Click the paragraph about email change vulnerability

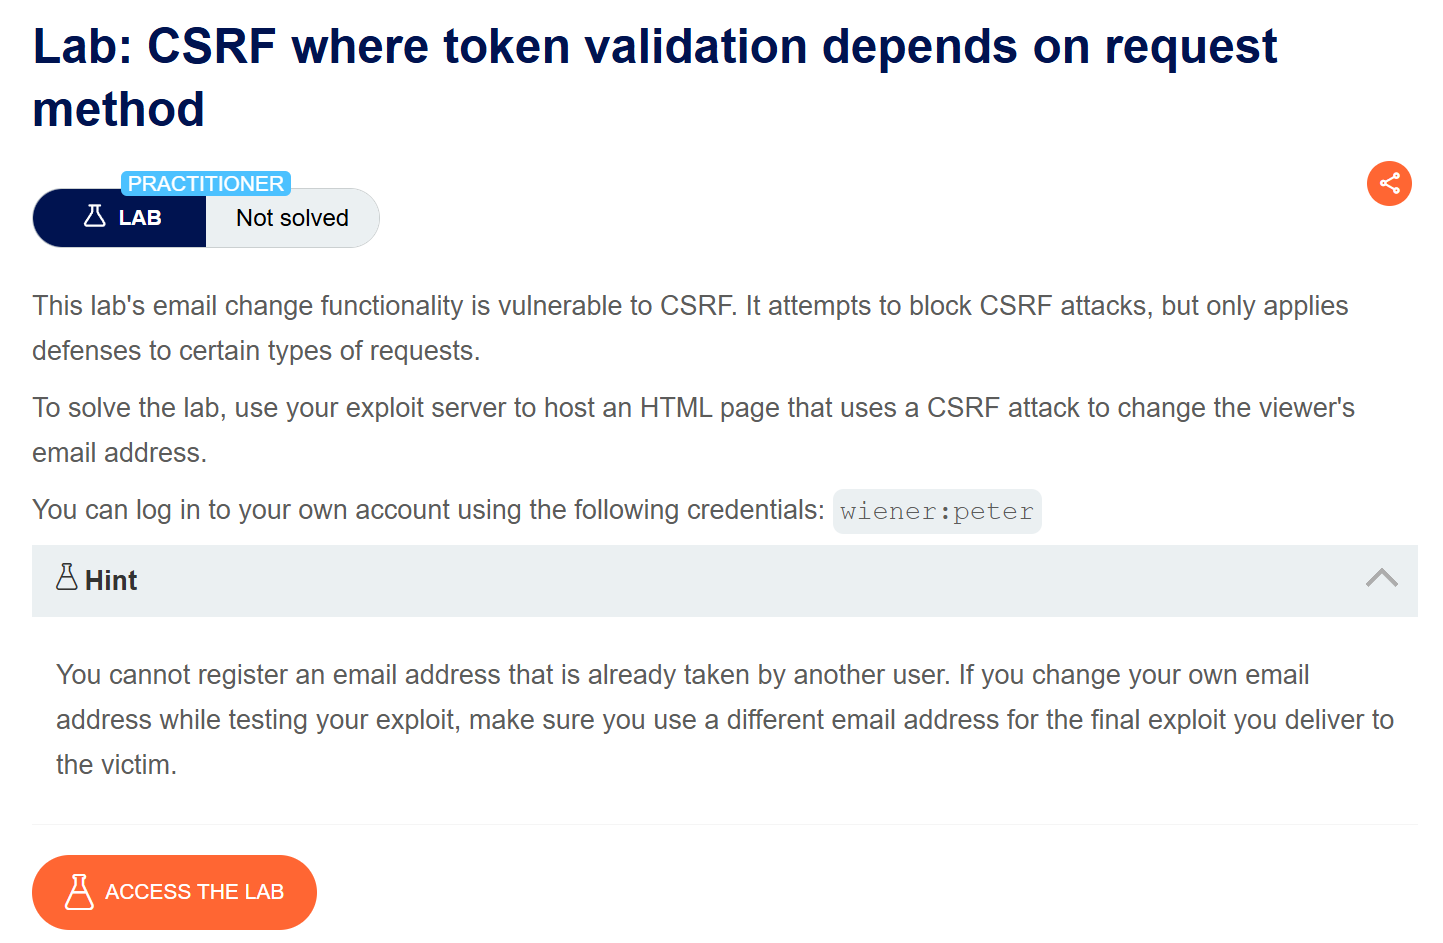pyautogui.click(x=689, y=306)
